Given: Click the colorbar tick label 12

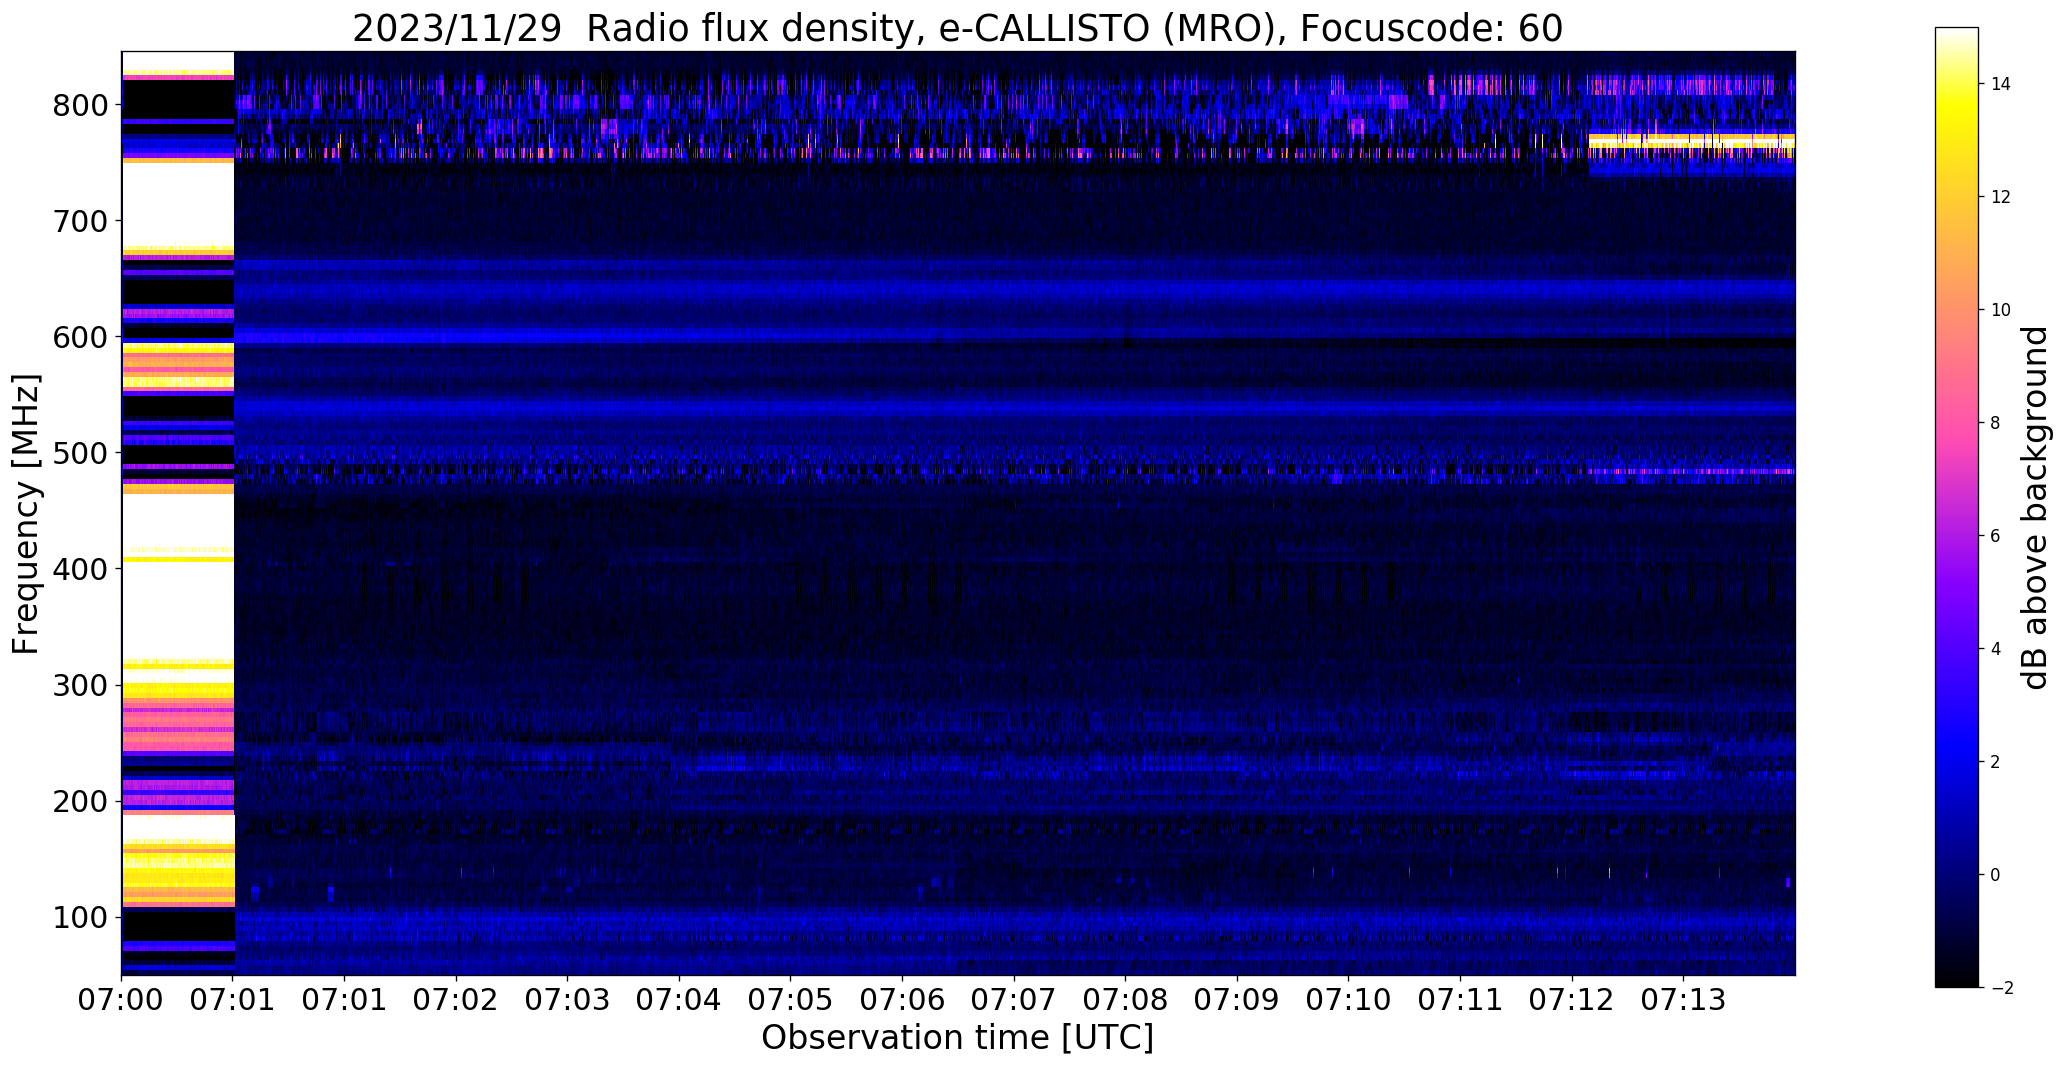Looking at the screenshot, I should (2001, 197).
